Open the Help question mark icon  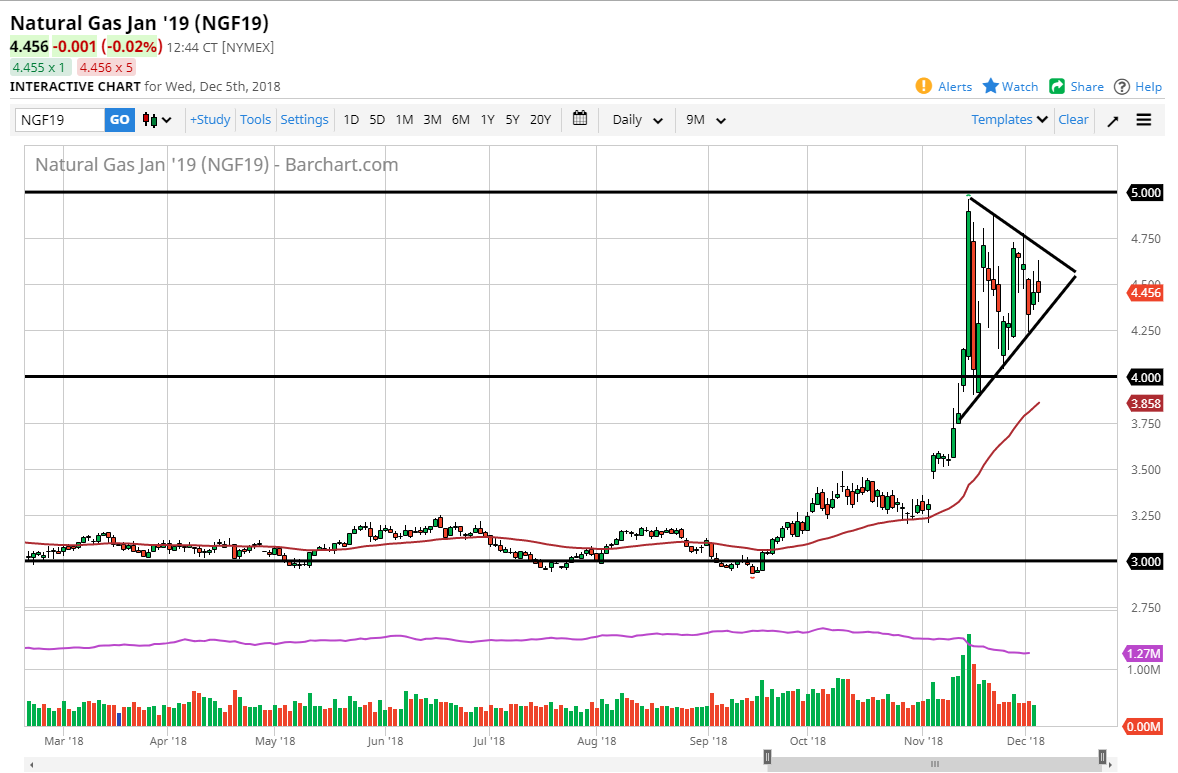coord(1122,87)
